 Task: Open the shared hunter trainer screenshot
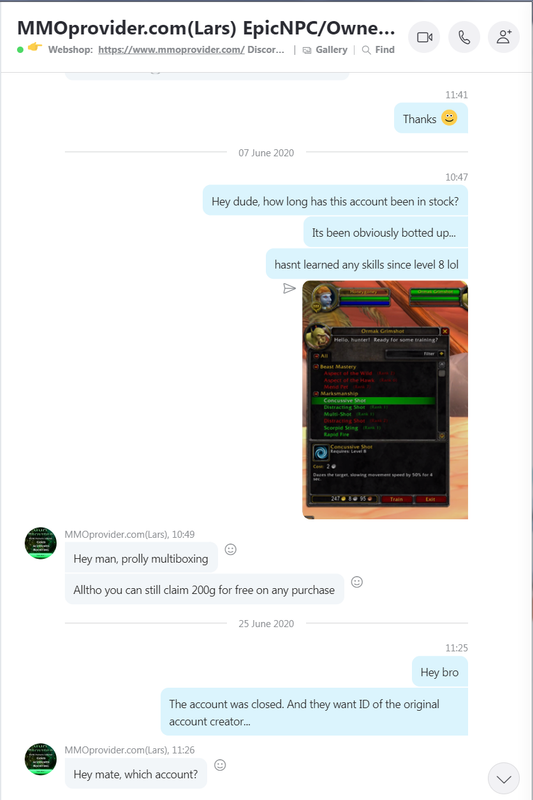(x=385, y=400)
